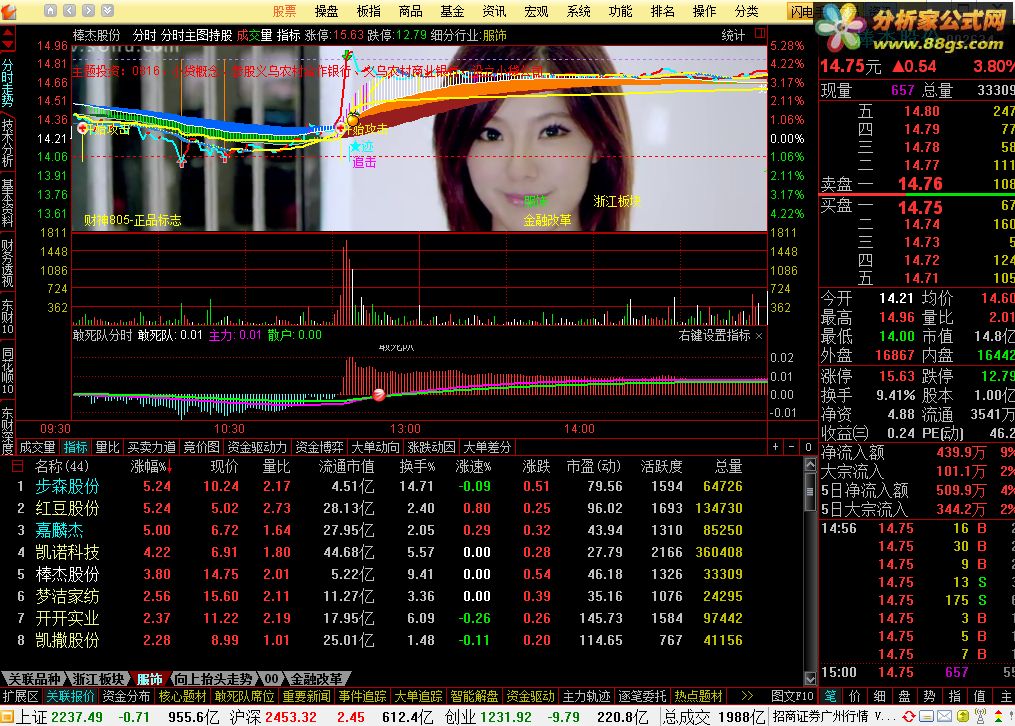Open the 操盘 menu

(x=326, y=11)
